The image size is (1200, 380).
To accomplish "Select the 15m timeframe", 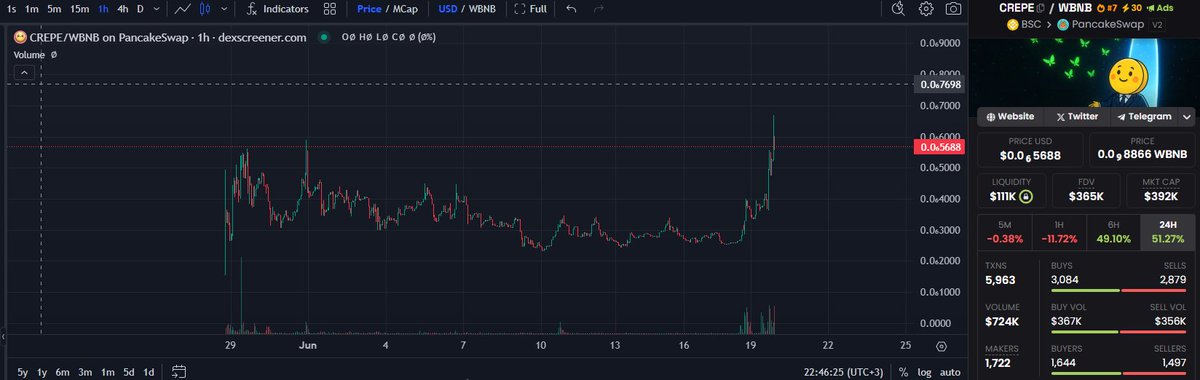I will point(80,9).
